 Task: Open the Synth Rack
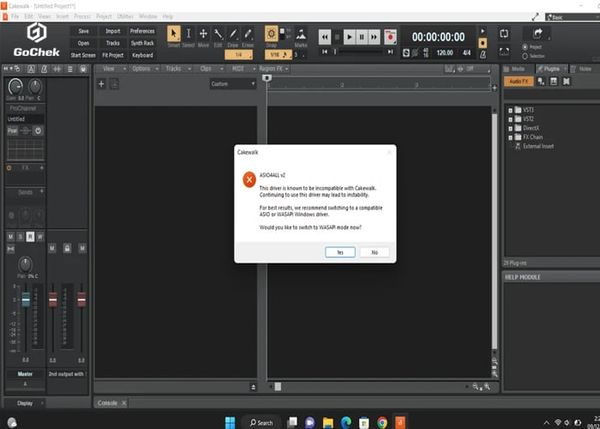pyautogui.click(x=142, y=43)
